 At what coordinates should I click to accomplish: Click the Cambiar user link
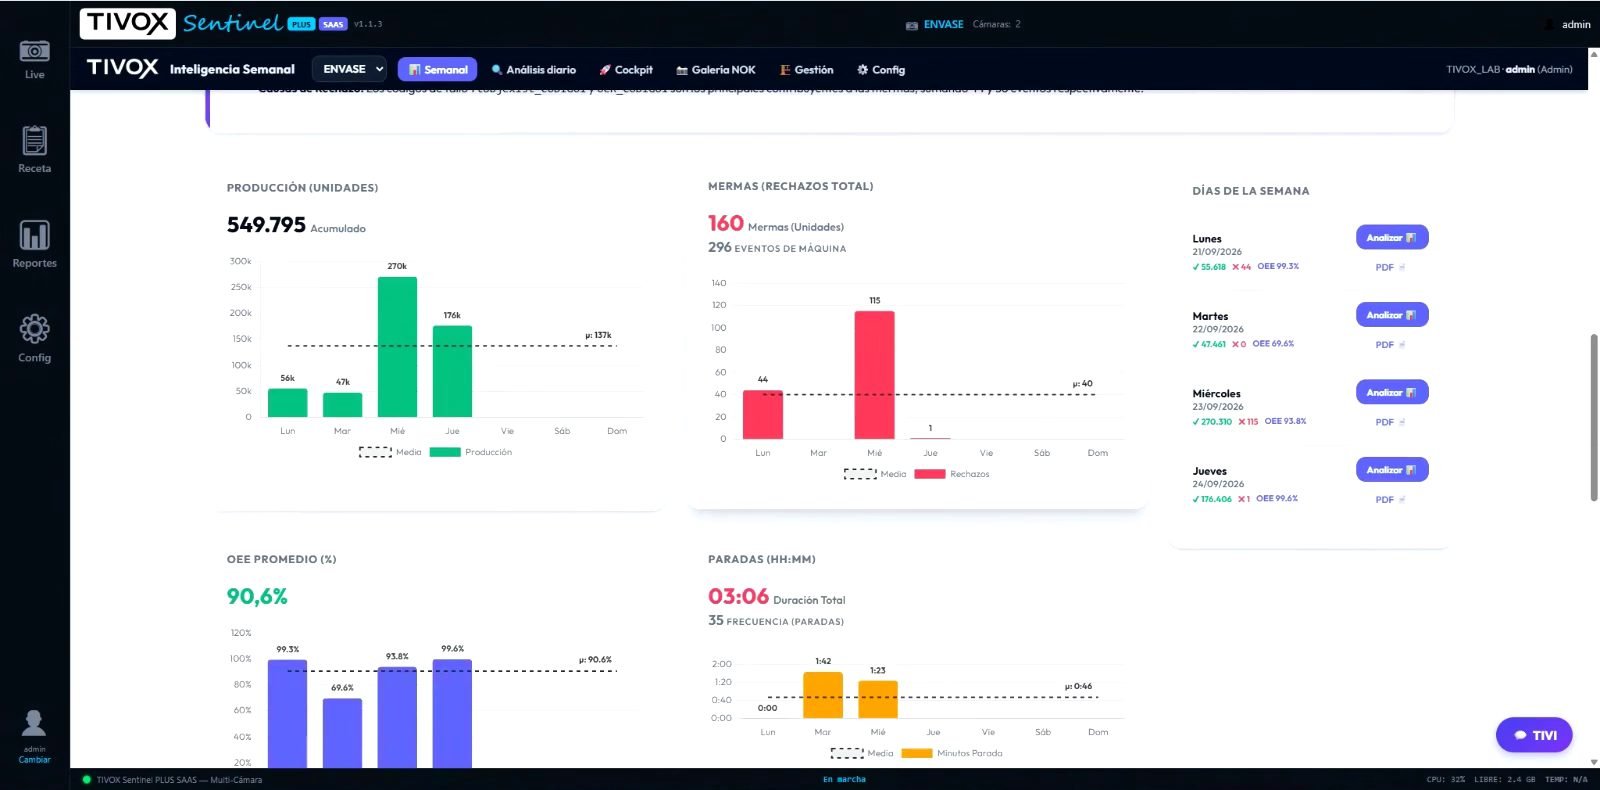click(x=34, y=760)
